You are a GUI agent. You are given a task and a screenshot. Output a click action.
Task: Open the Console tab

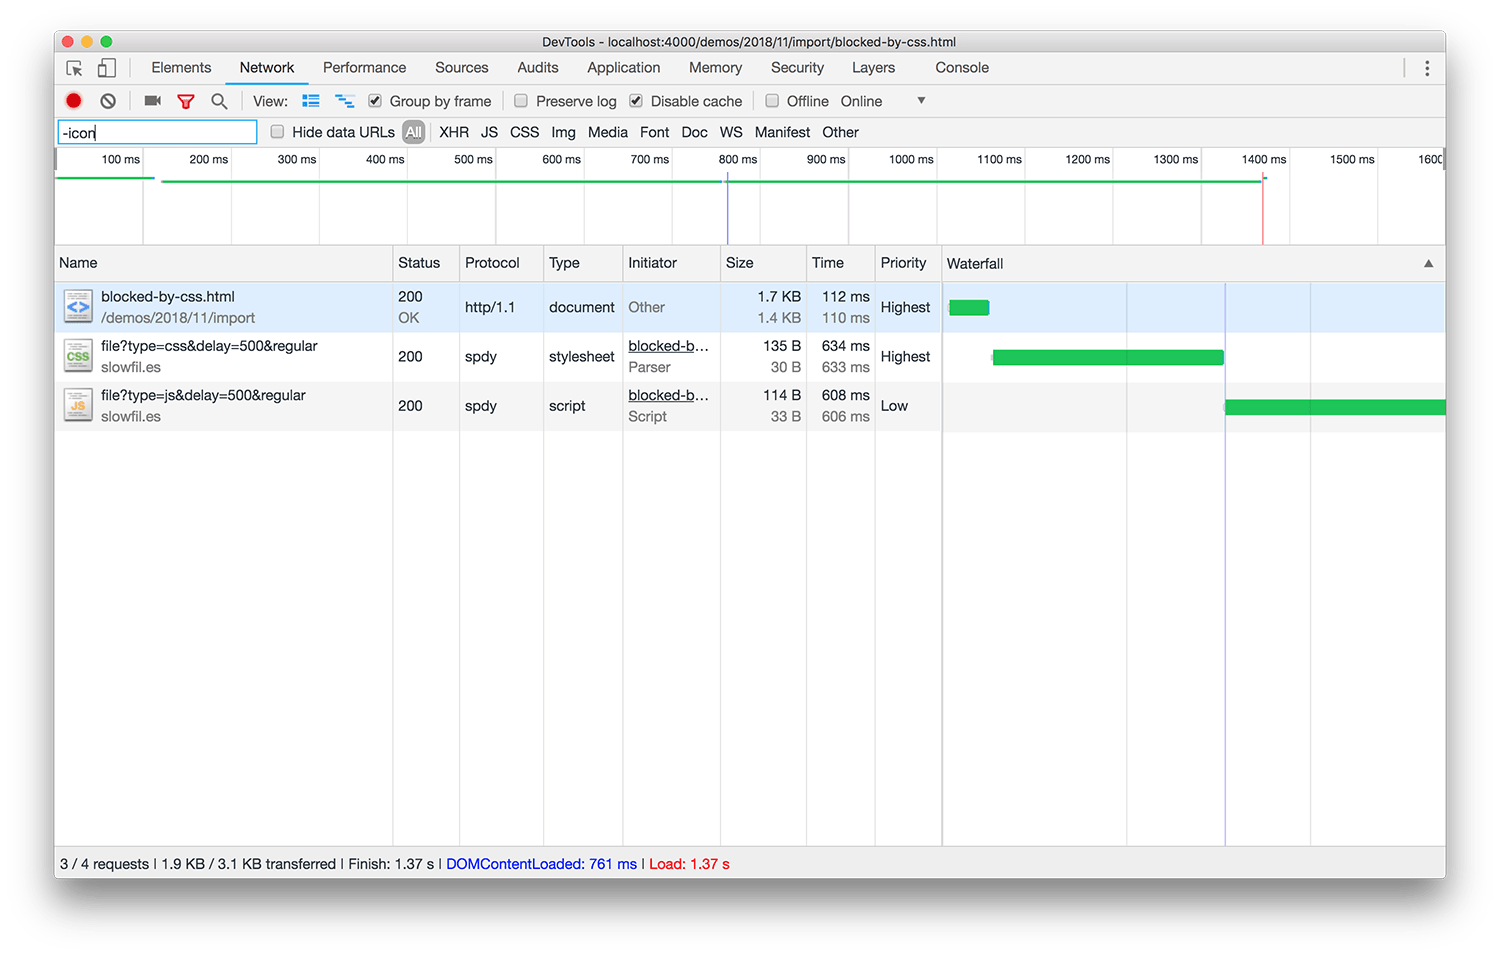(961, 68)
